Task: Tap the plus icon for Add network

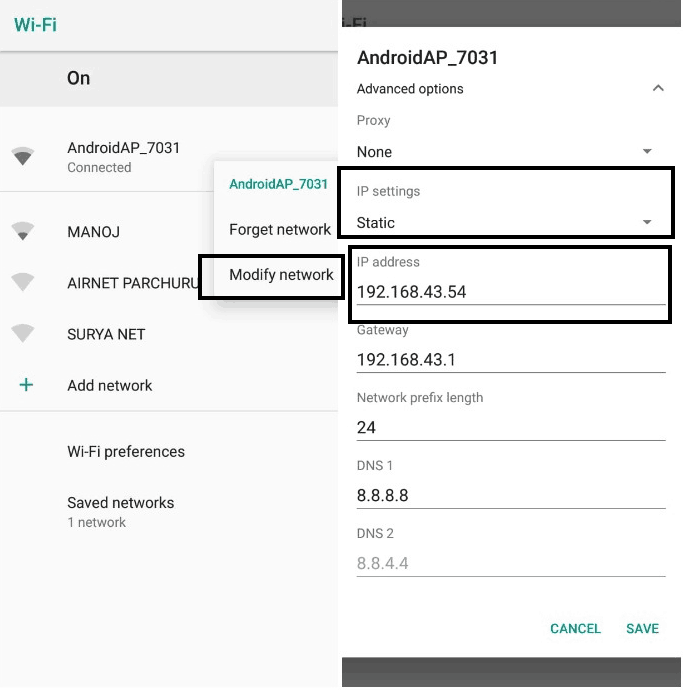Action: point(26,385)
